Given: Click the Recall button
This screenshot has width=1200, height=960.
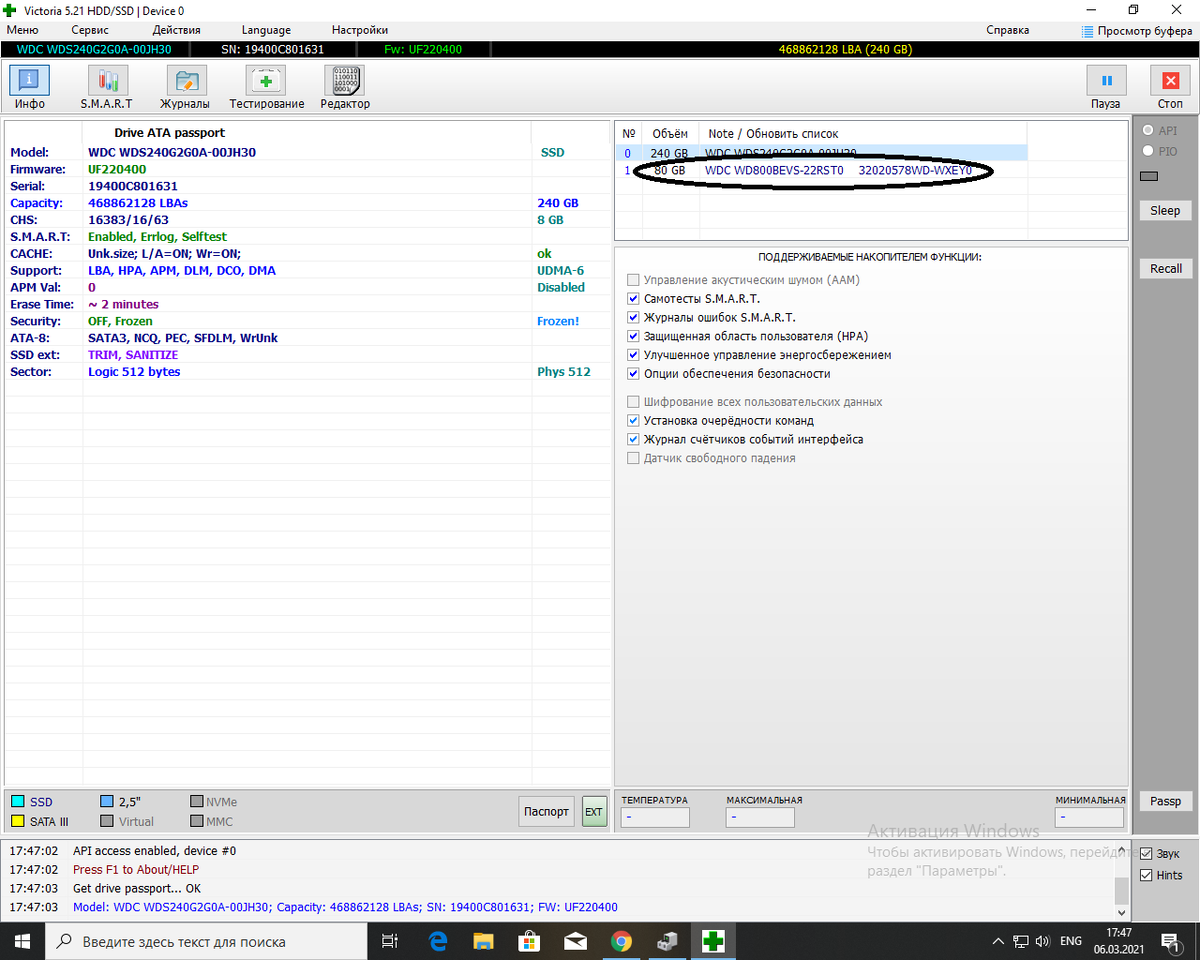Looking at the screenshot, I should [1165, 269].
